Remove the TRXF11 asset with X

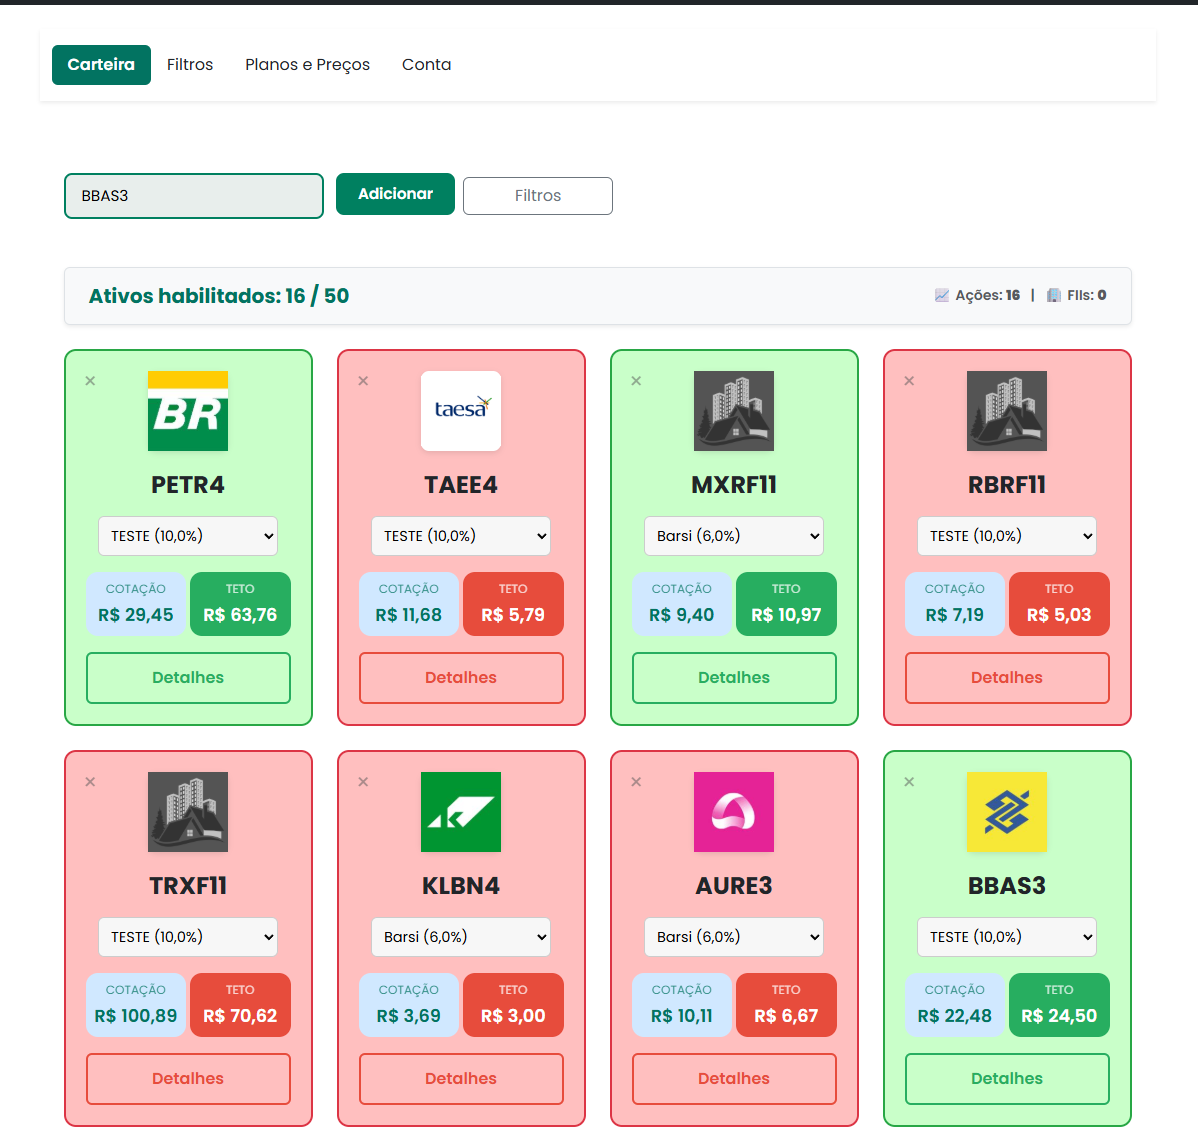coord(90,782)
